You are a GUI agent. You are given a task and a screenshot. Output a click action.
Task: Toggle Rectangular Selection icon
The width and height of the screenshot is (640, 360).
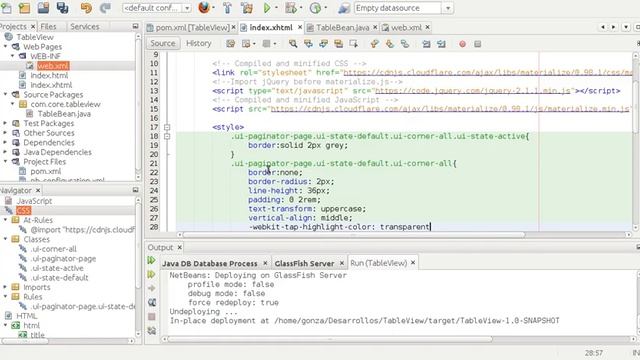click(x=353, y=44)
